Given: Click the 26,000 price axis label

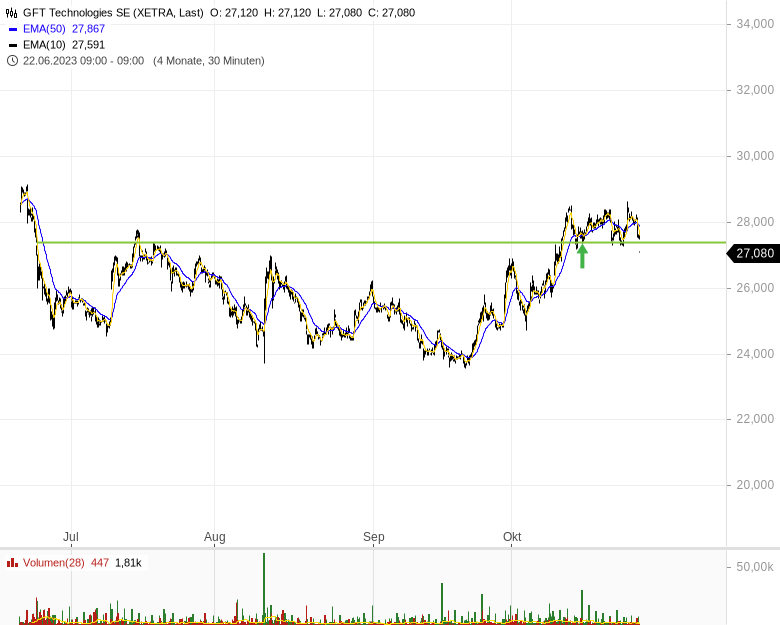Looking at the screenshot, I should [x=755, y=288].
